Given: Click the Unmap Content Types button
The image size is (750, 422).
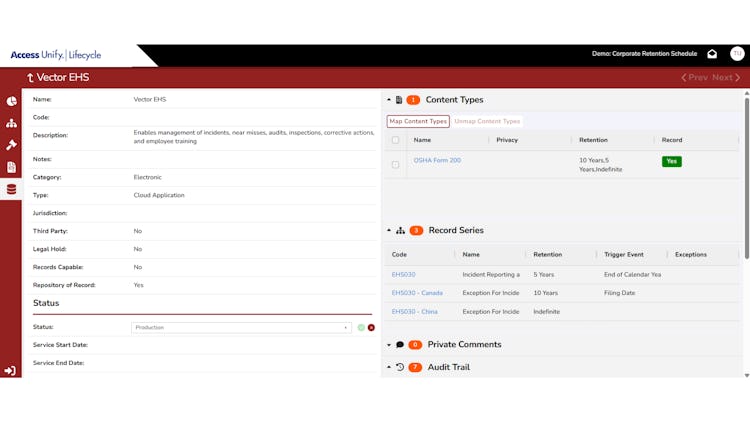Looking at the screenshot, I should tap(487, 122).
